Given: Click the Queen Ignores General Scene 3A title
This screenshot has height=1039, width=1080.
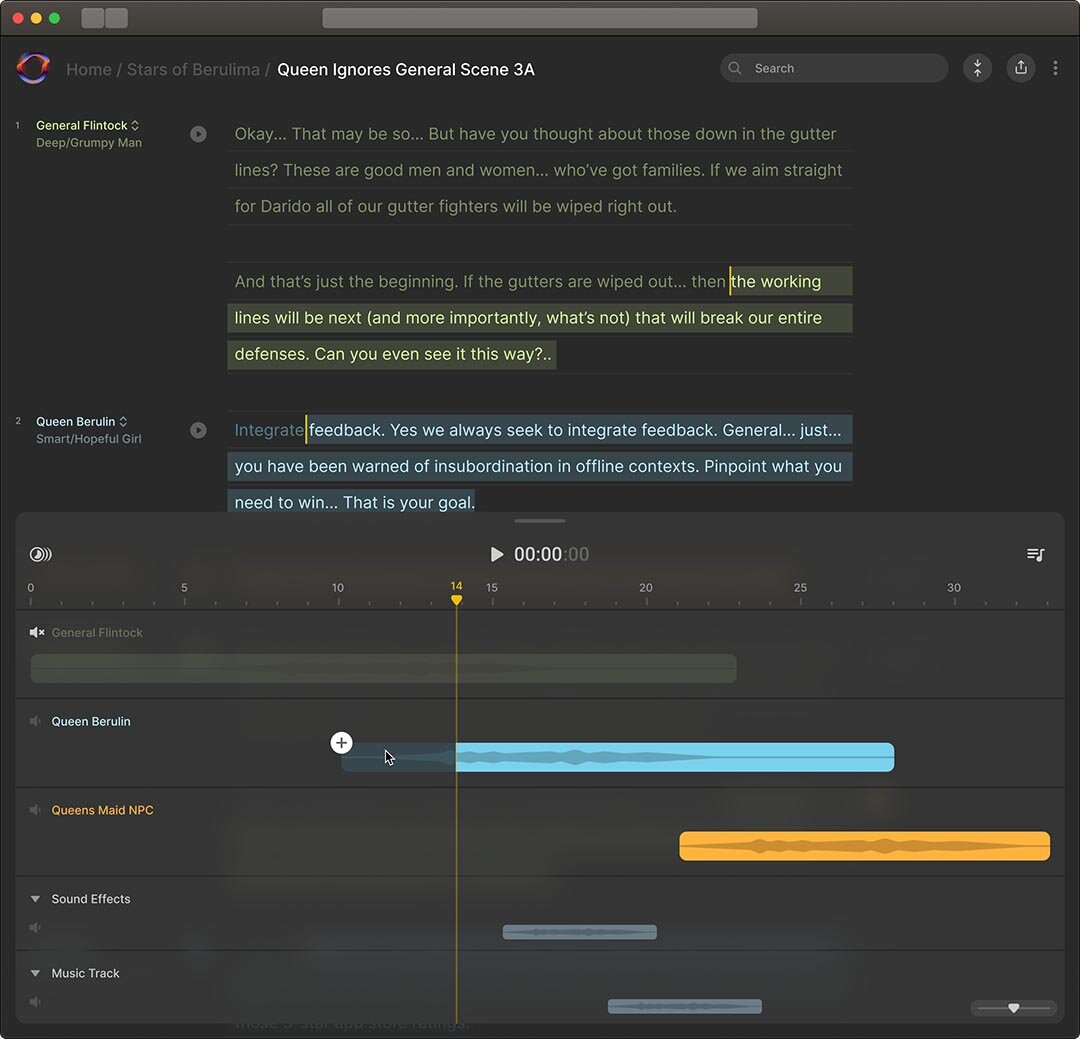Looking at the screenshot, I should tap(406, 70).
